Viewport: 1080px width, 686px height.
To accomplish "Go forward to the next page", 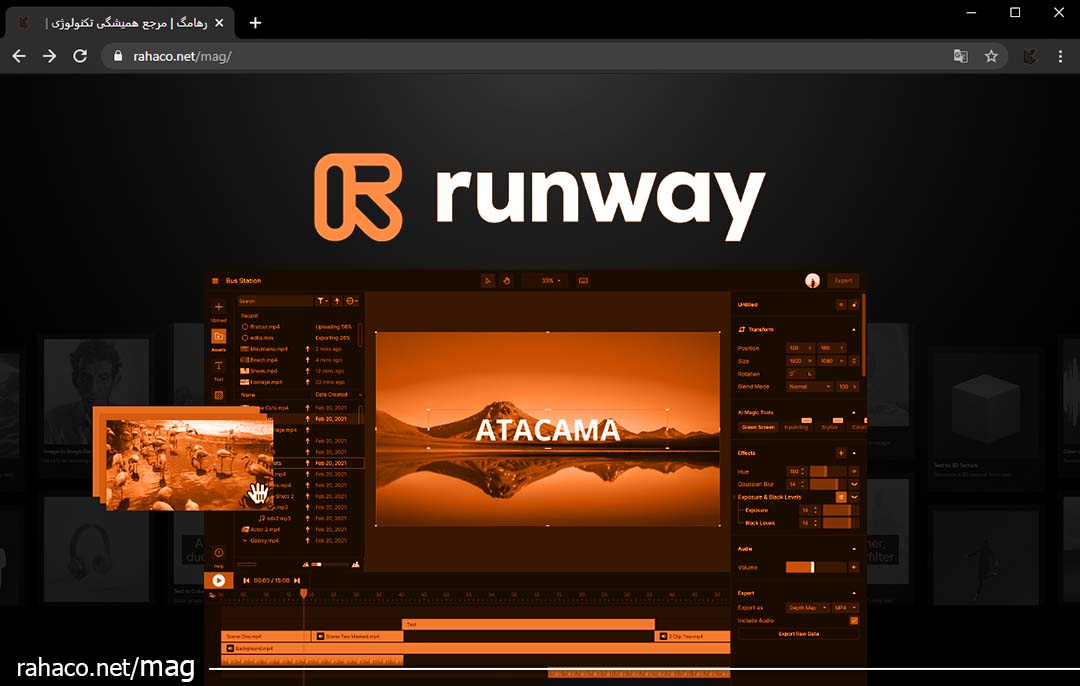I will point(50,56).
